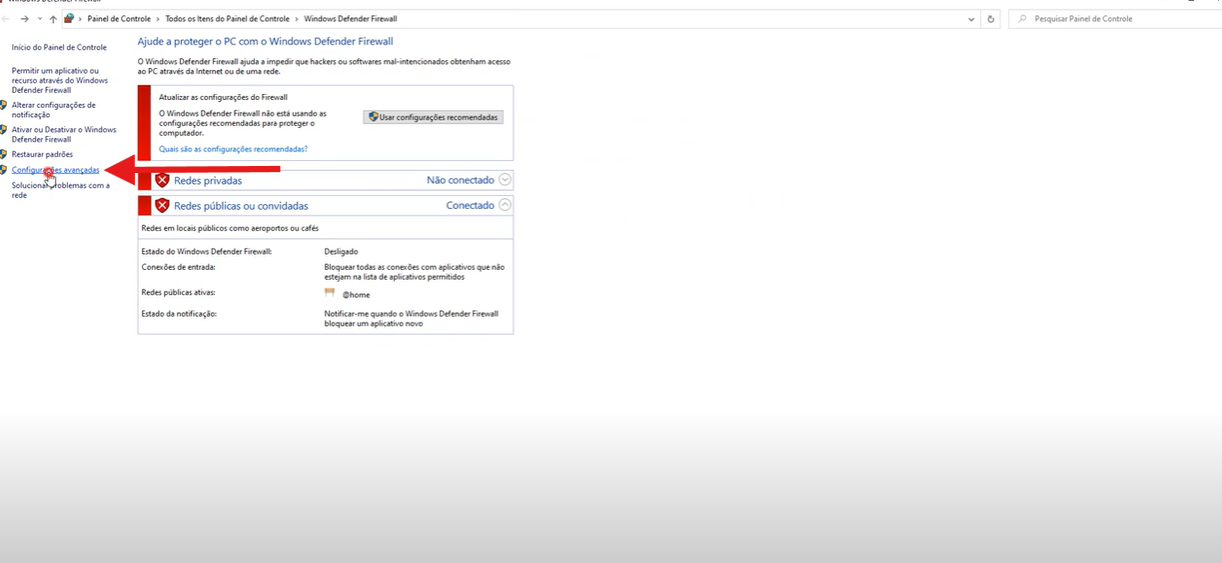
Task: Click red shield icon for Redes públicas ou convidadas
Action: tap(162, 205)
